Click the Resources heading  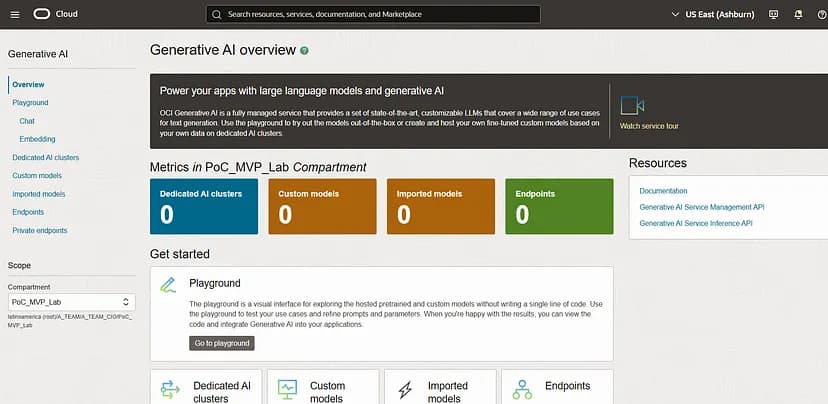coord(657,163)
